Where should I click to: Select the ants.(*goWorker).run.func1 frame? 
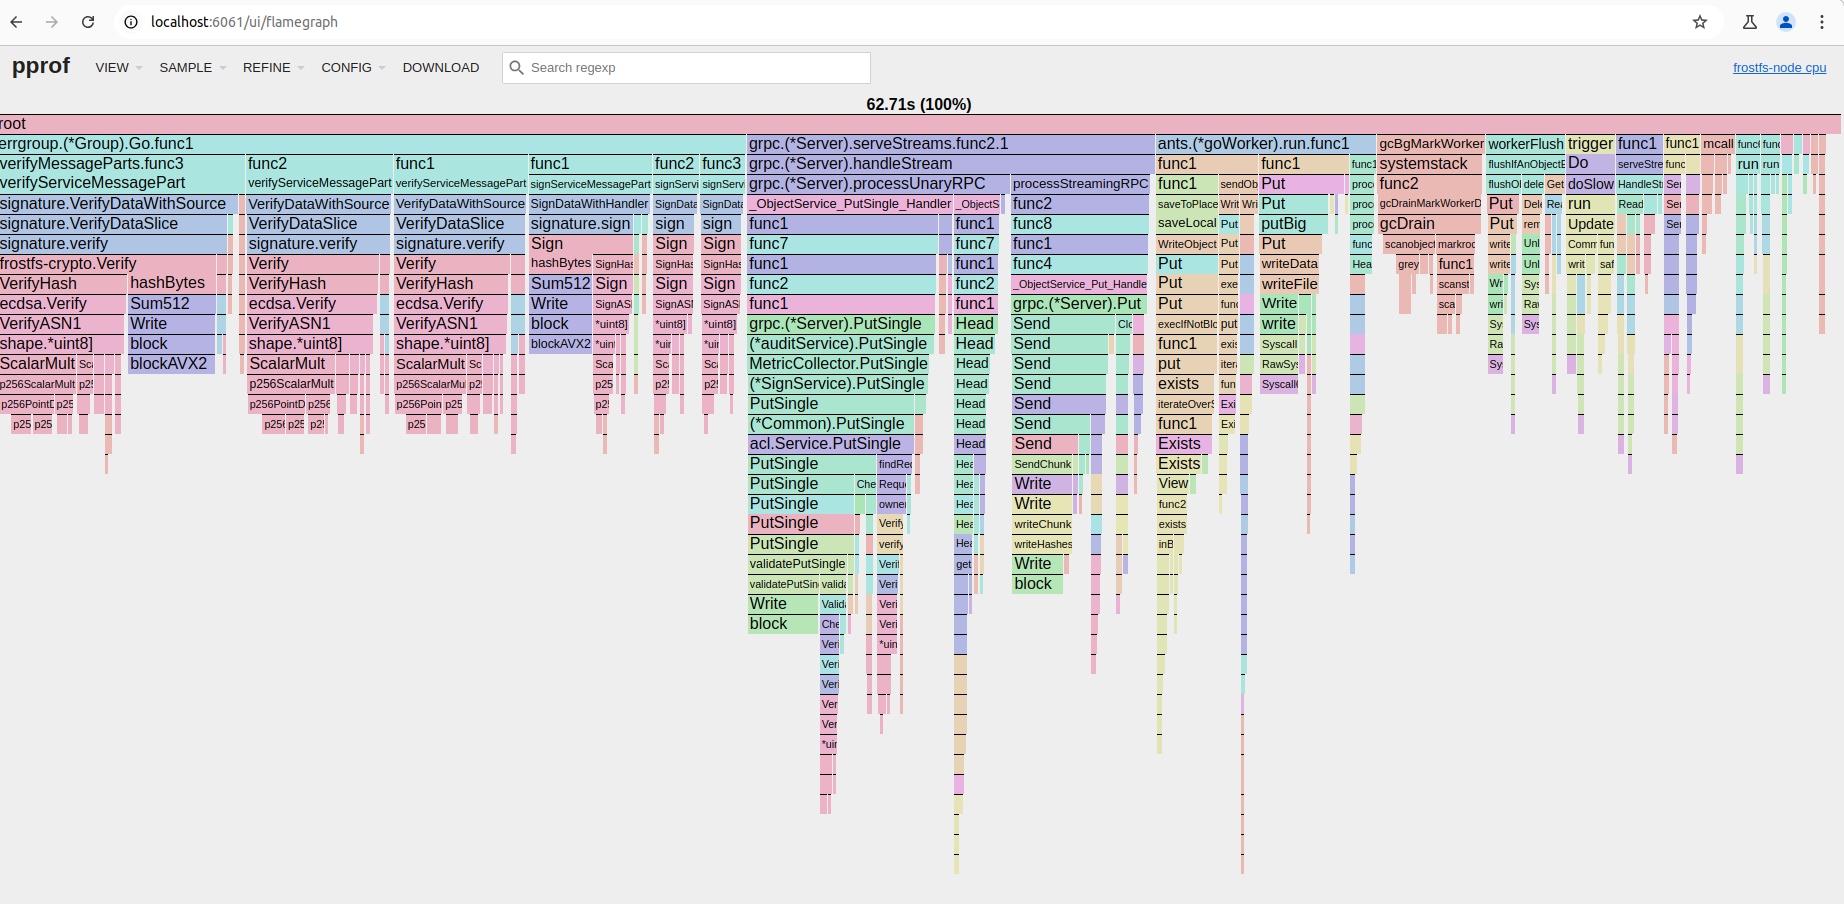[1265, 144]
